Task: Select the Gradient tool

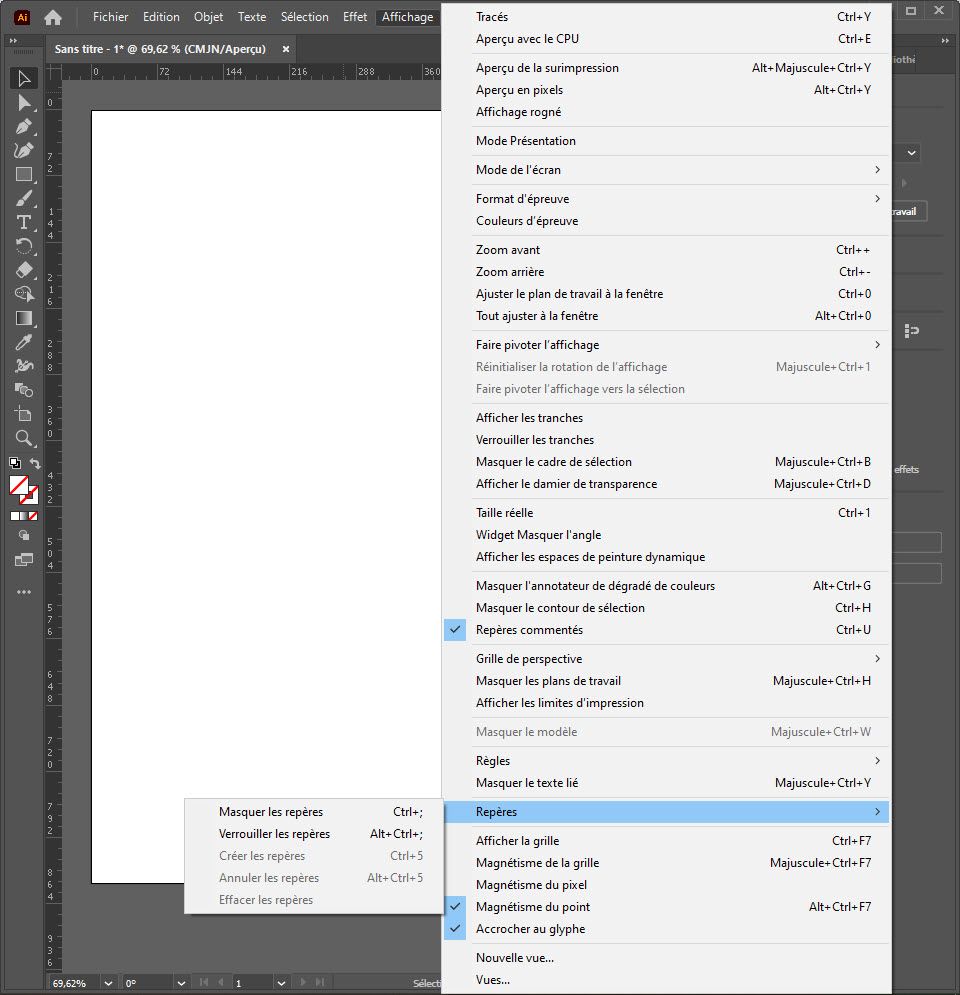Action: (x=23, y=318)
